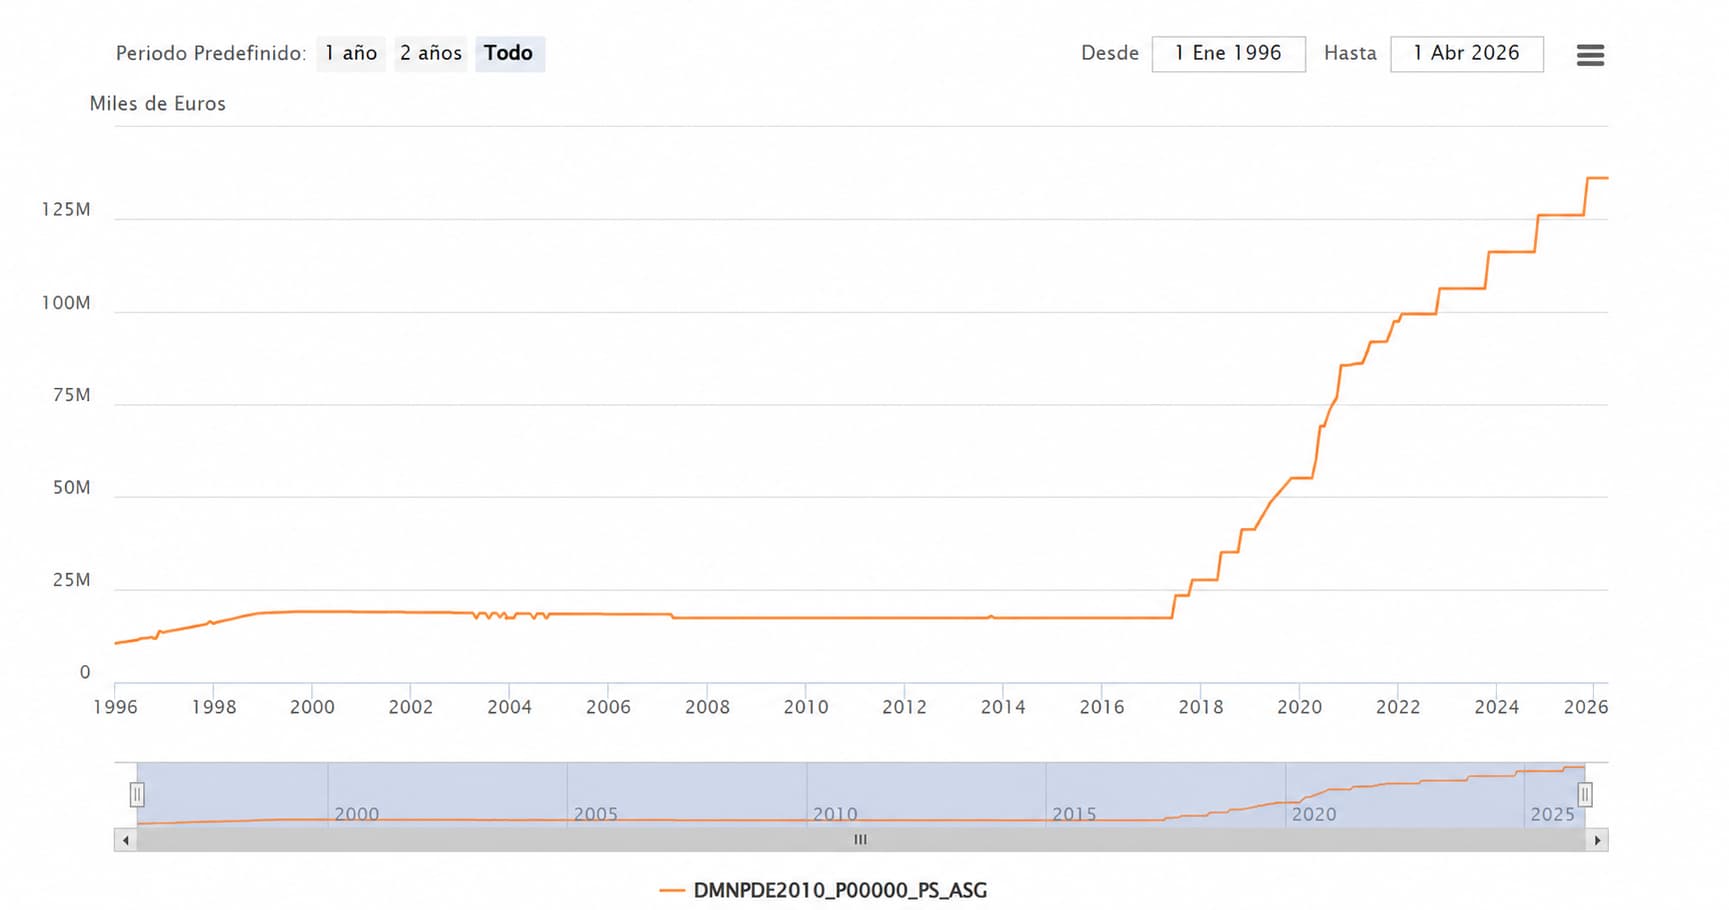Grab the left navigator range handle

(x=137, y=795)
